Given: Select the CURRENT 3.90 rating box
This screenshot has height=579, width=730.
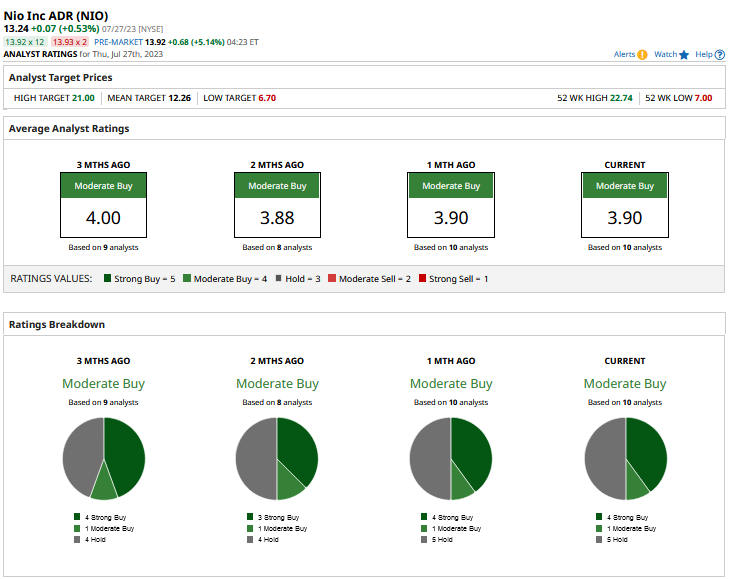Looking at the screenshot, I should coord(625,205).
